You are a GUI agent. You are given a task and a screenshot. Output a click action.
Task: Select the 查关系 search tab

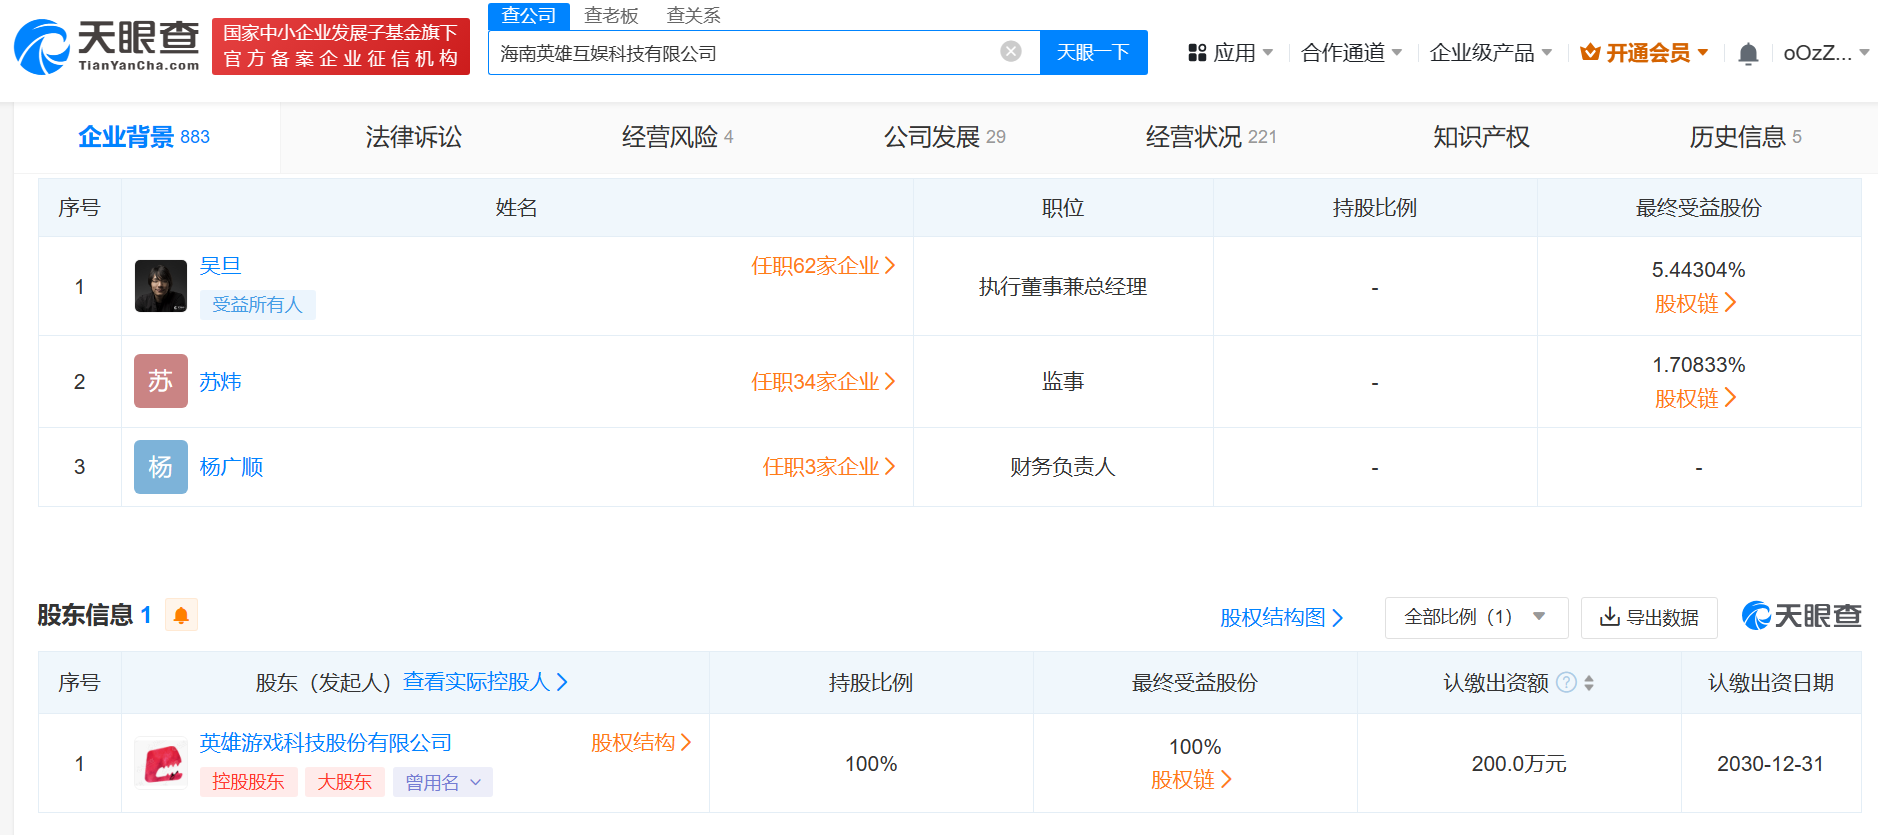(x=693, y=16)
